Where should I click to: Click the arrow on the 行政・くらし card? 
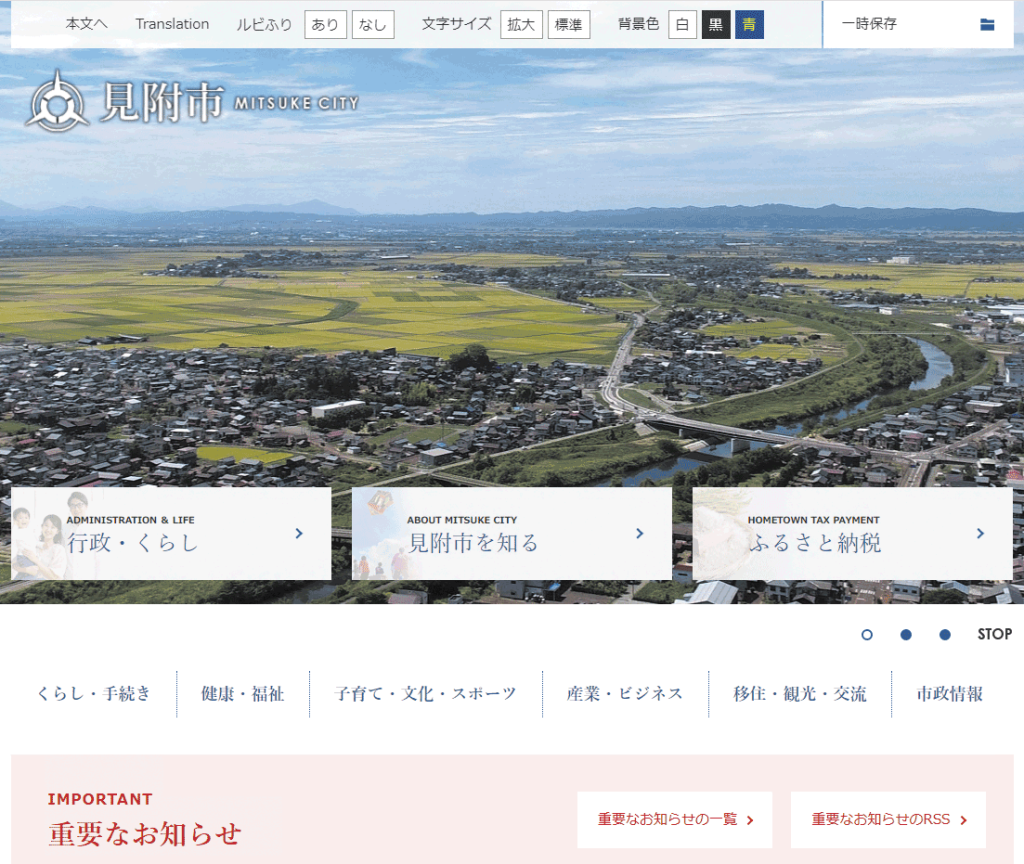(x=298, y=533)
